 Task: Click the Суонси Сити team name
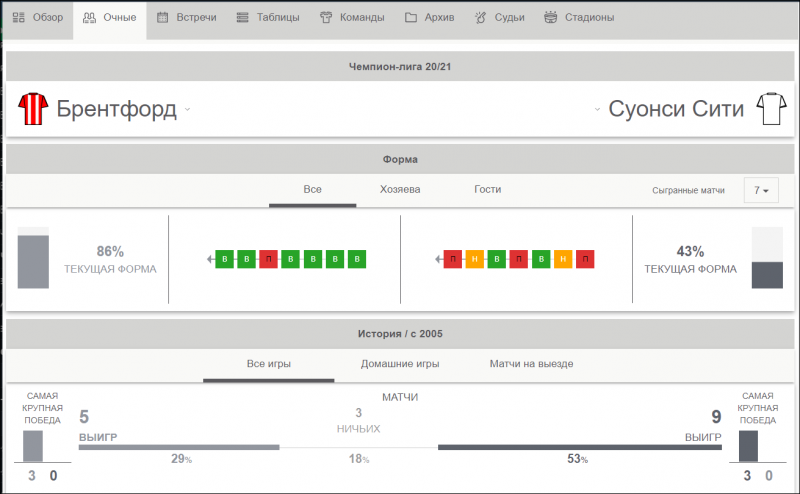point(676,109)
